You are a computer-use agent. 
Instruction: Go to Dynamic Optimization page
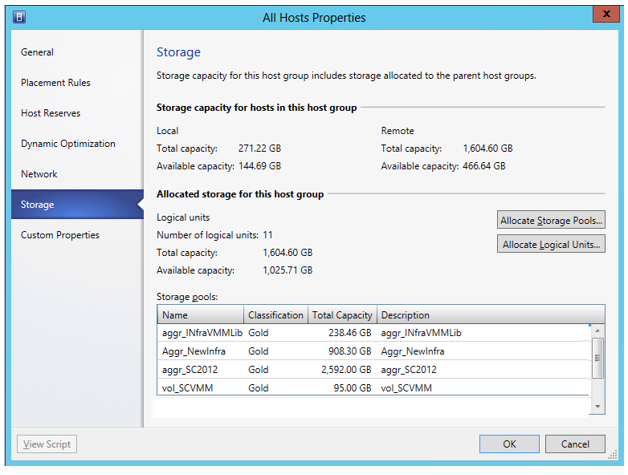coord(68,144)
